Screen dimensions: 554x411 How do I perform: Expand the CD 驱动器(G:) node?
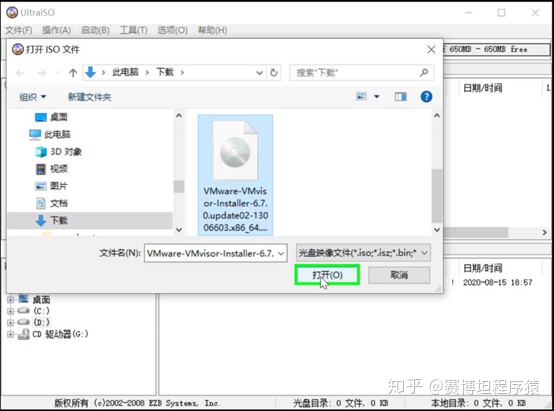10,334
